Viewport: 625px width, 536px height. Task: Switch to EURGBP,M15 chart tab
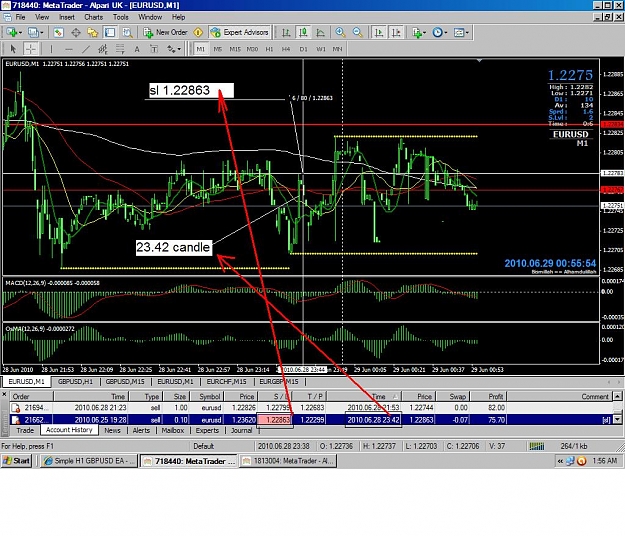click(x=279, y=382)
